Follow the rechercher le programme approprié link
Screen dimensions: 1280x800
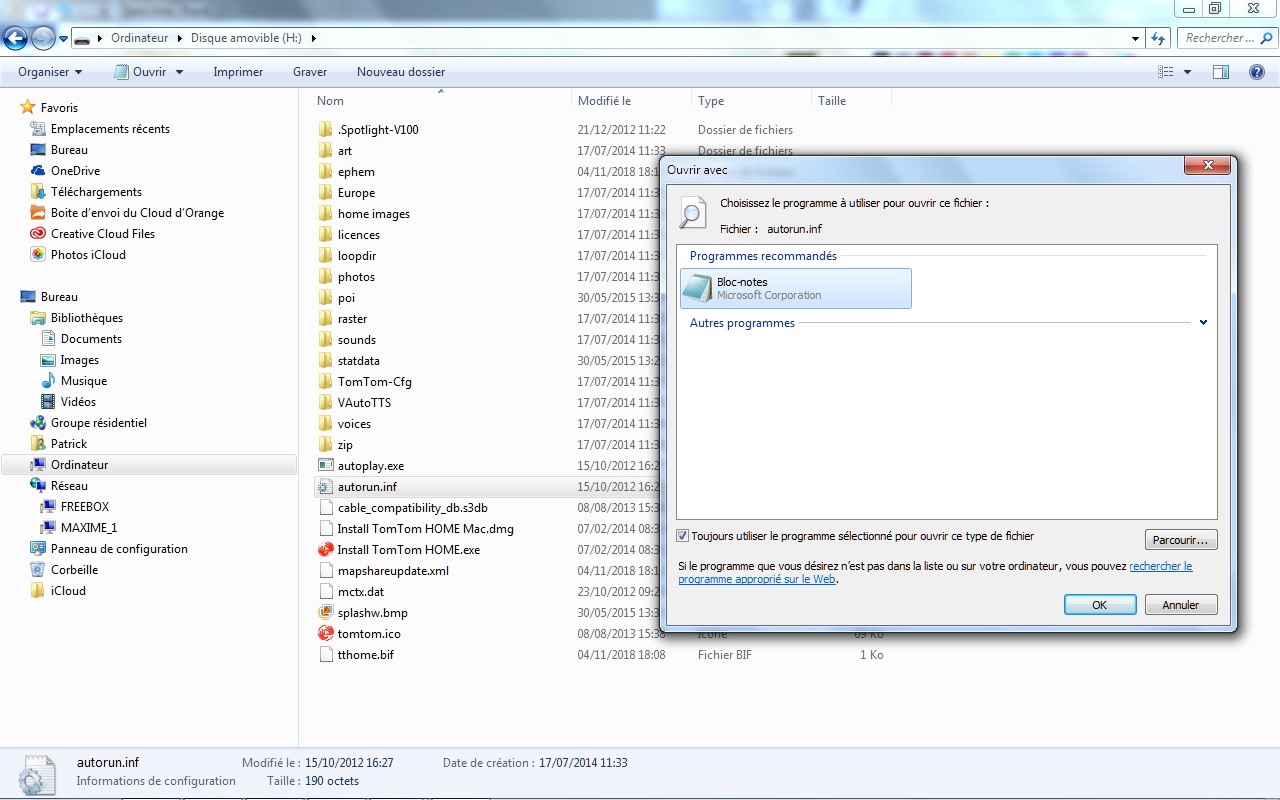coord(935,572)
